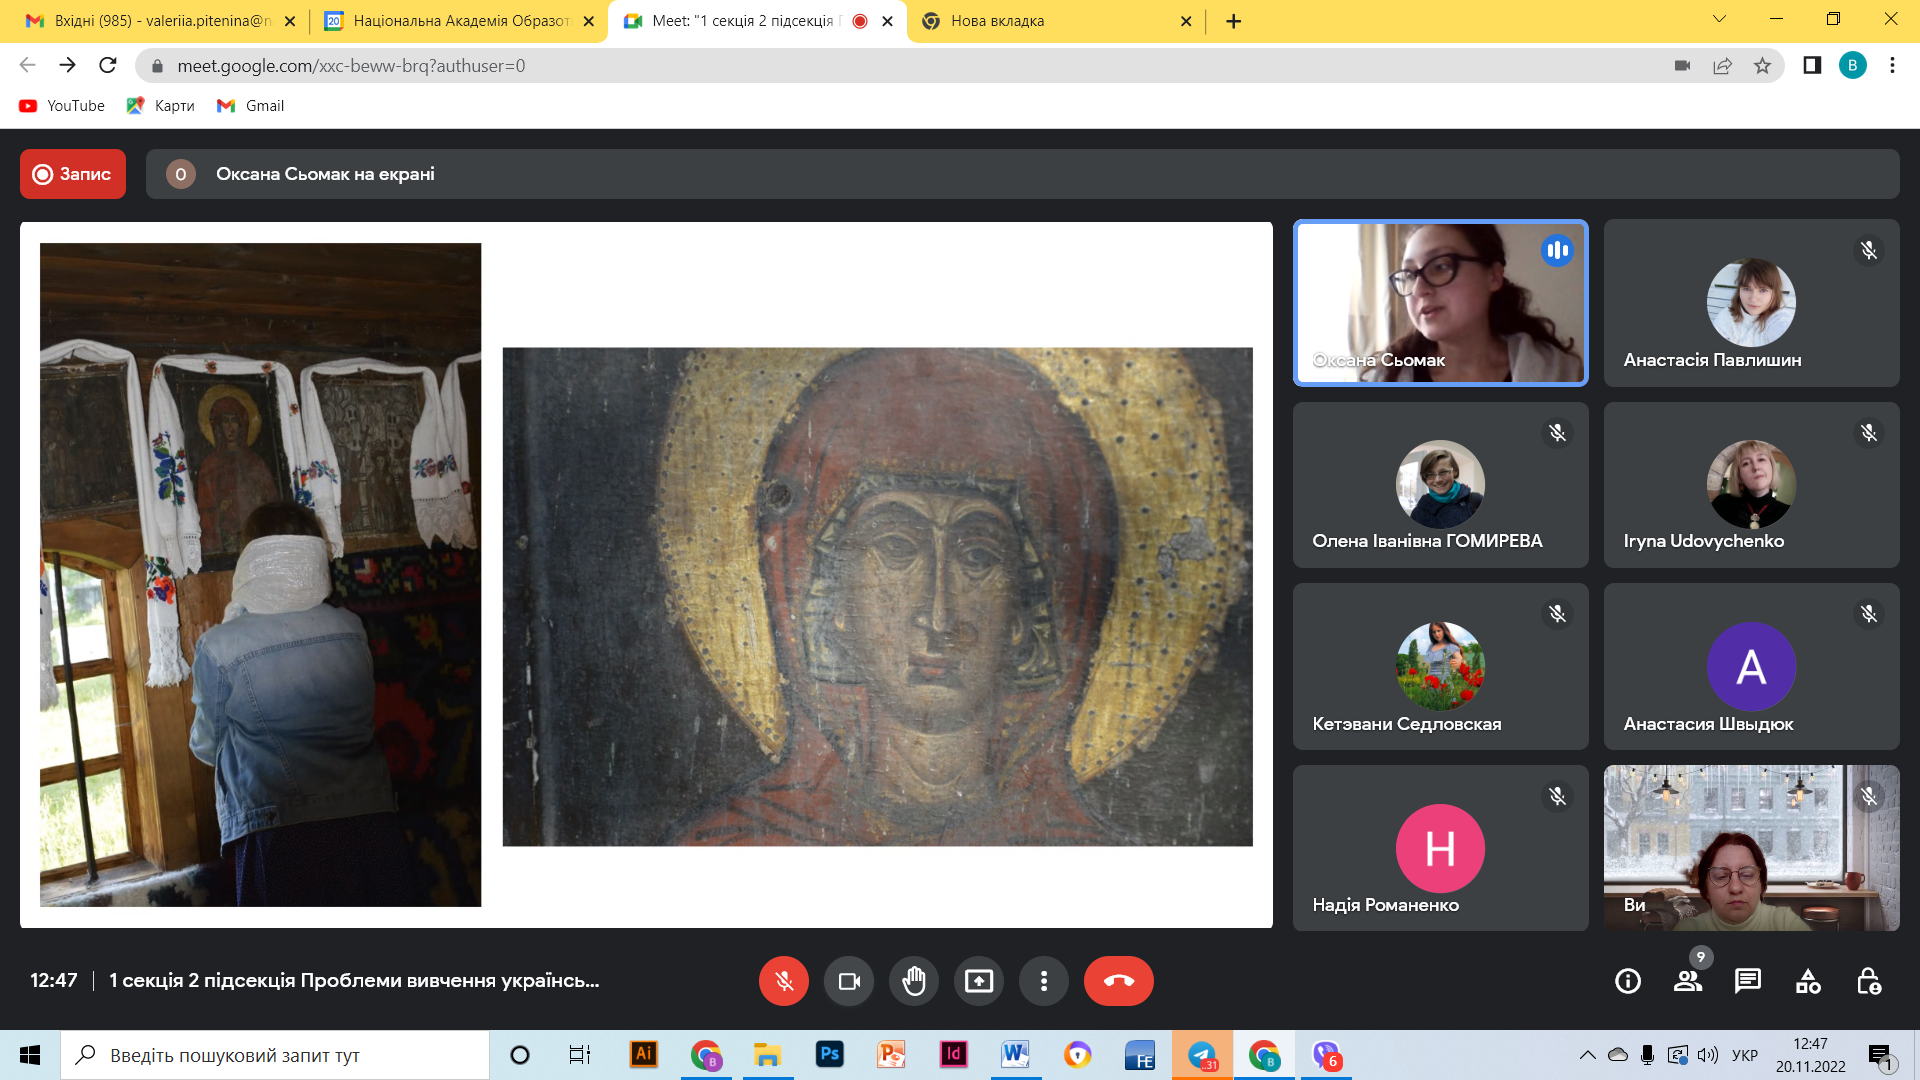Viewport: 1920px width, 1080px height.
Task: Open Windows Start menu
Action: (x=30, y=1055)
